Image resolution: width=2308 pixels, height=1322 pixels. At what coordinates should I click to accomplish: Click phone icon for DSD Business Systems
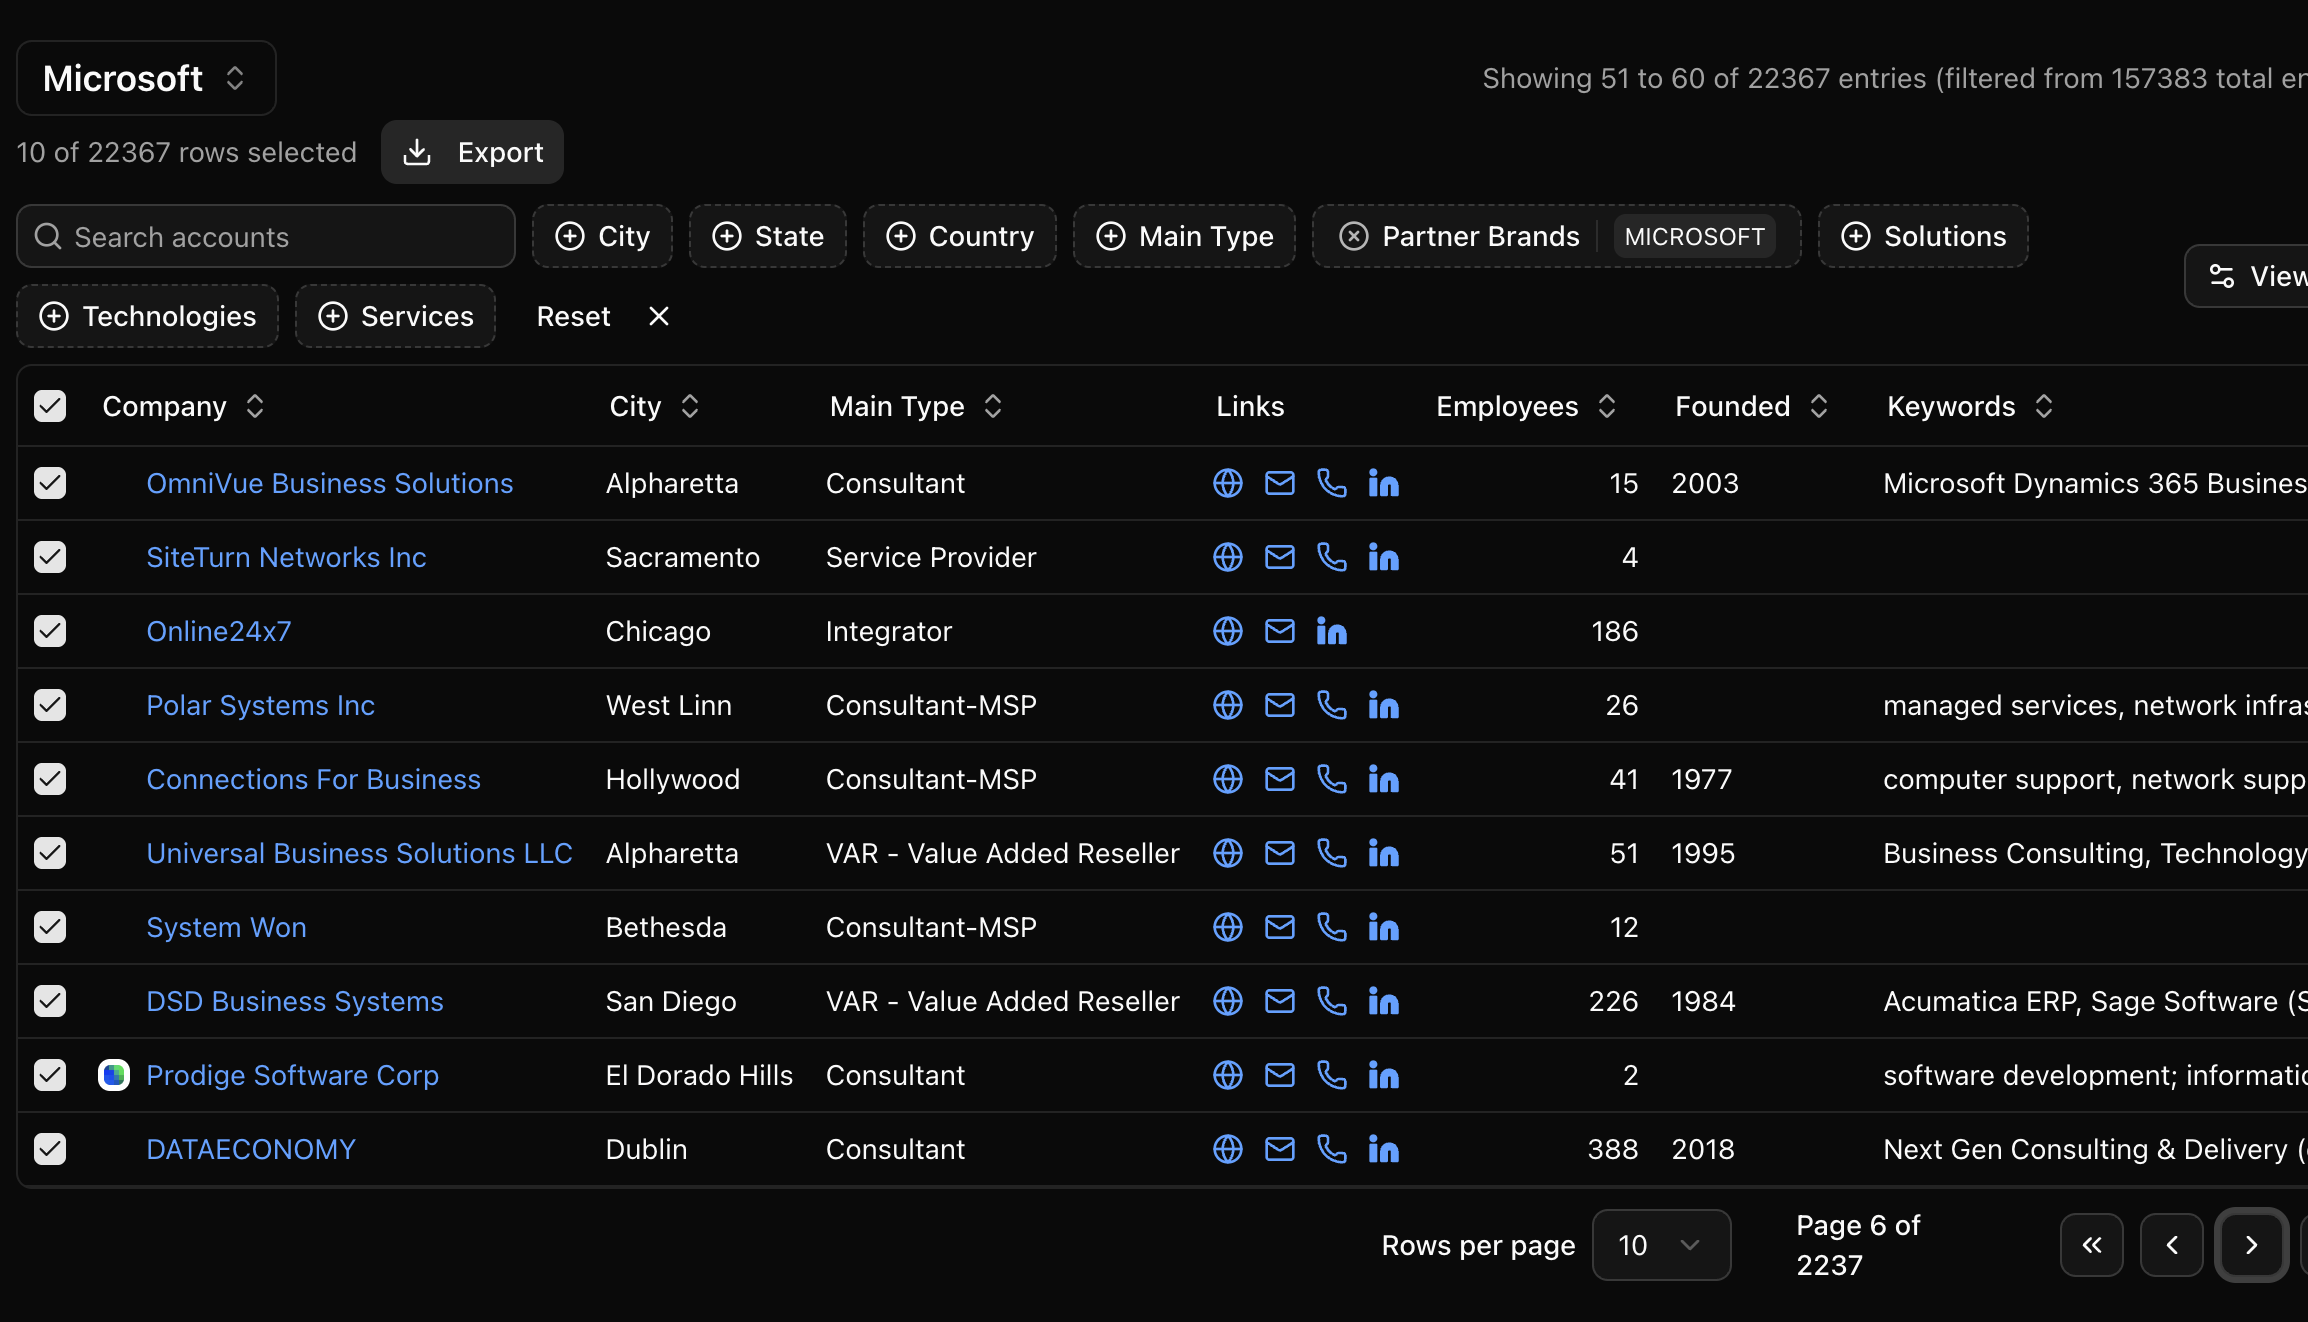click(1331, 1001)
